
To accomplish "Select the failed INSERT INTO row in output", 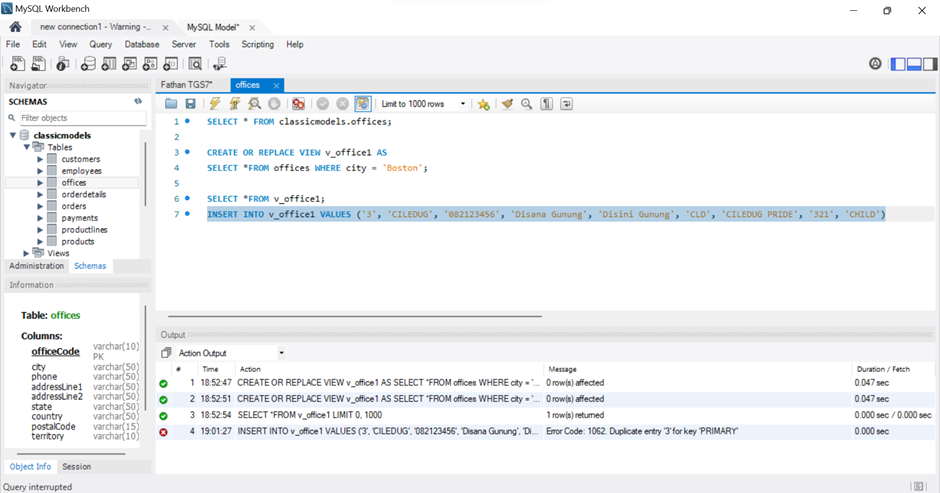I will [545, 431].
